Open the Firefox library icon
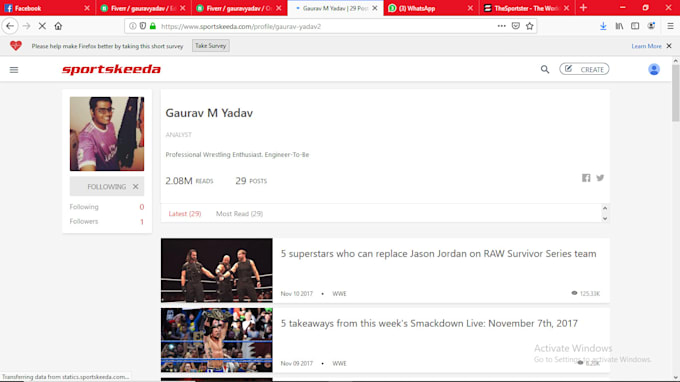Image resolution: width=680 pixels, height=382 pixels. (x=619, y=26)
